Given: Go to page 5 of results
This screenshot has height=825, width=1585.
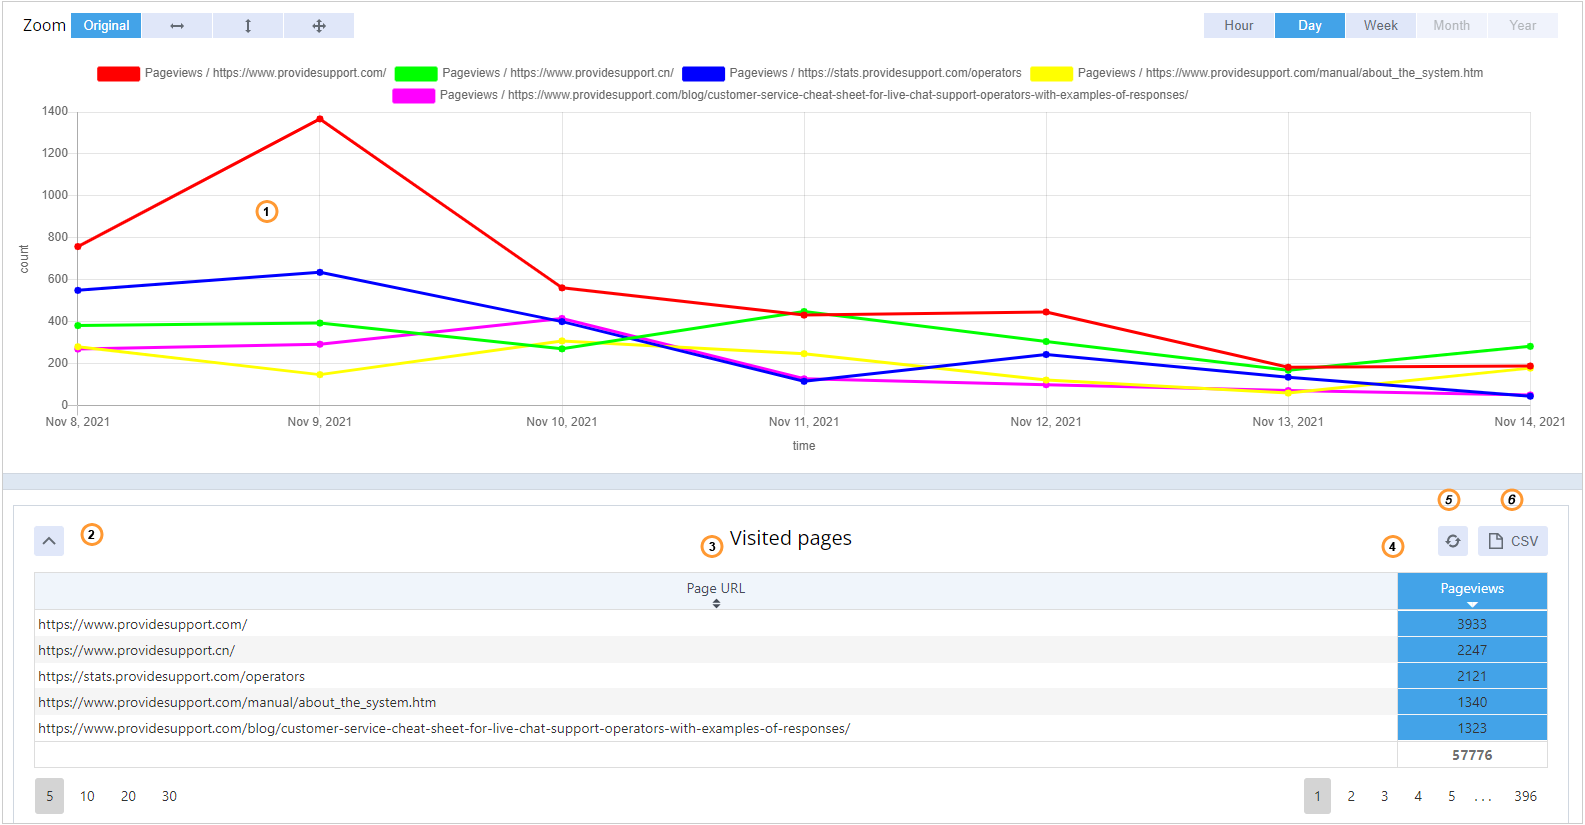Looking at the screenshot, I should (x=1452, y=796).
